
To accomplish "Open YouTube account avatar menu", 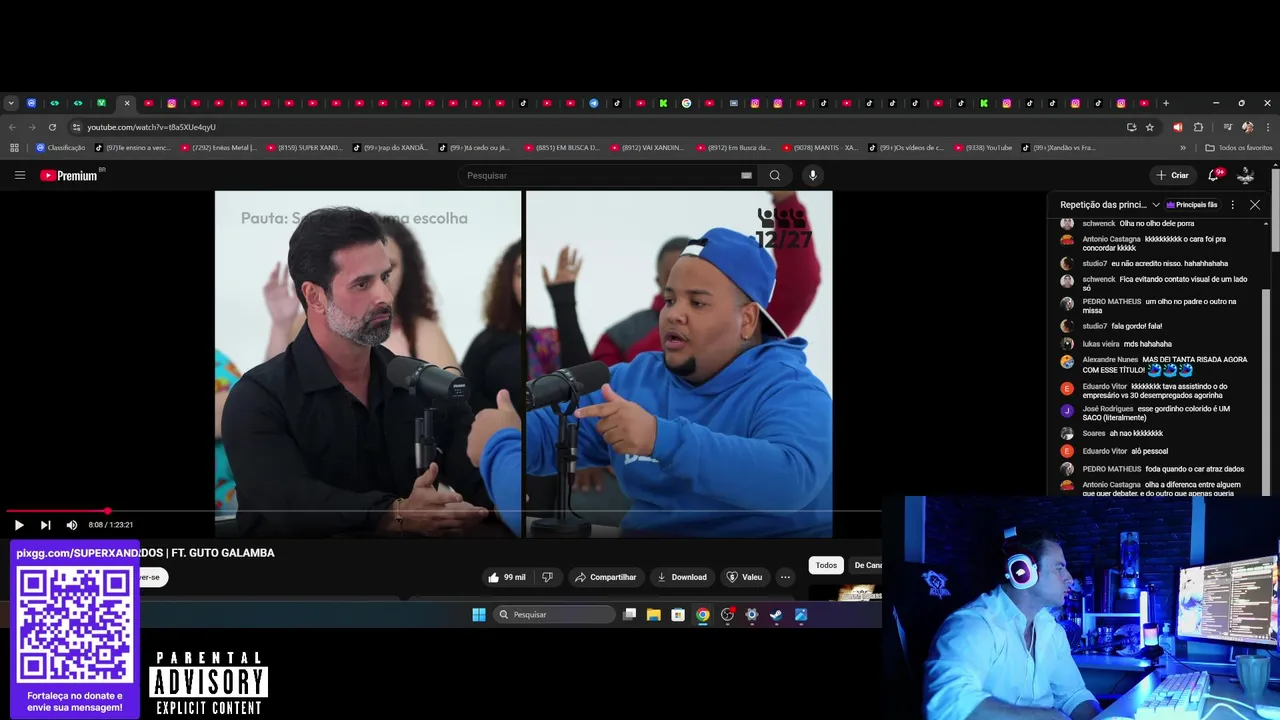I will [x=1245, y=175].
